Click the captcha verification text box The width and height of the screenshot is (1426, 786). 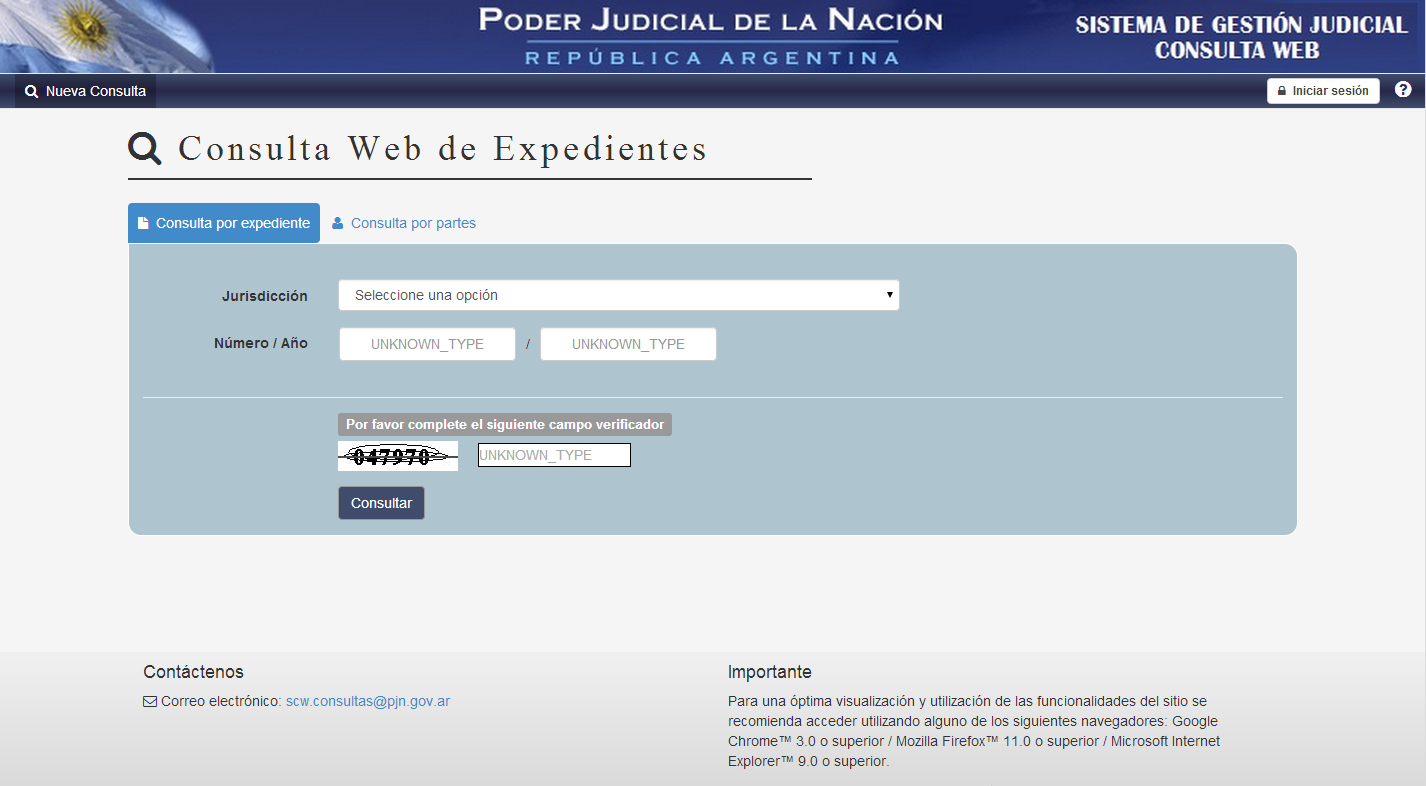tap(554, 455)
